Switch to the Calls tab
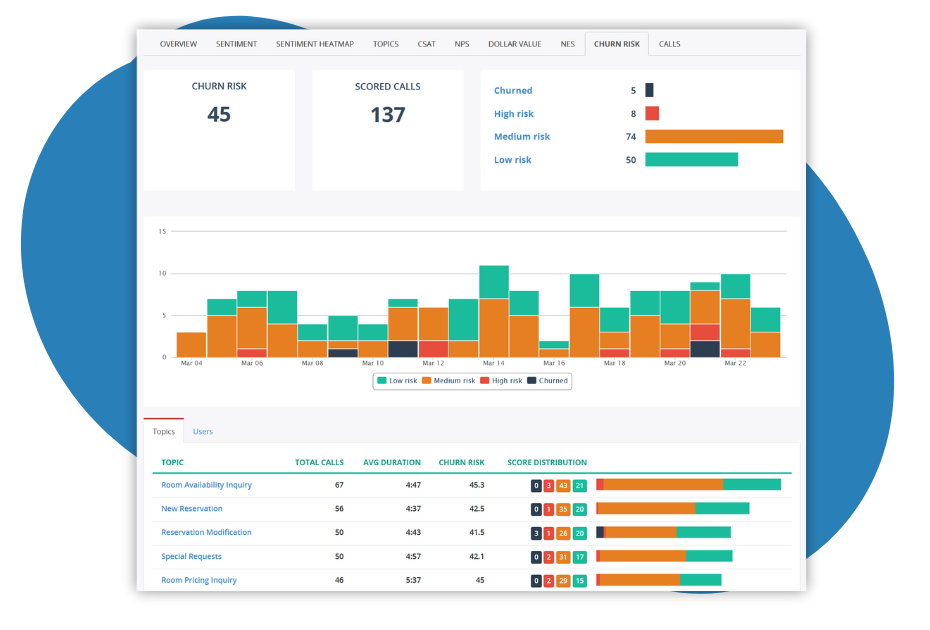The image size is (930, 630). [x=669, y=43]
